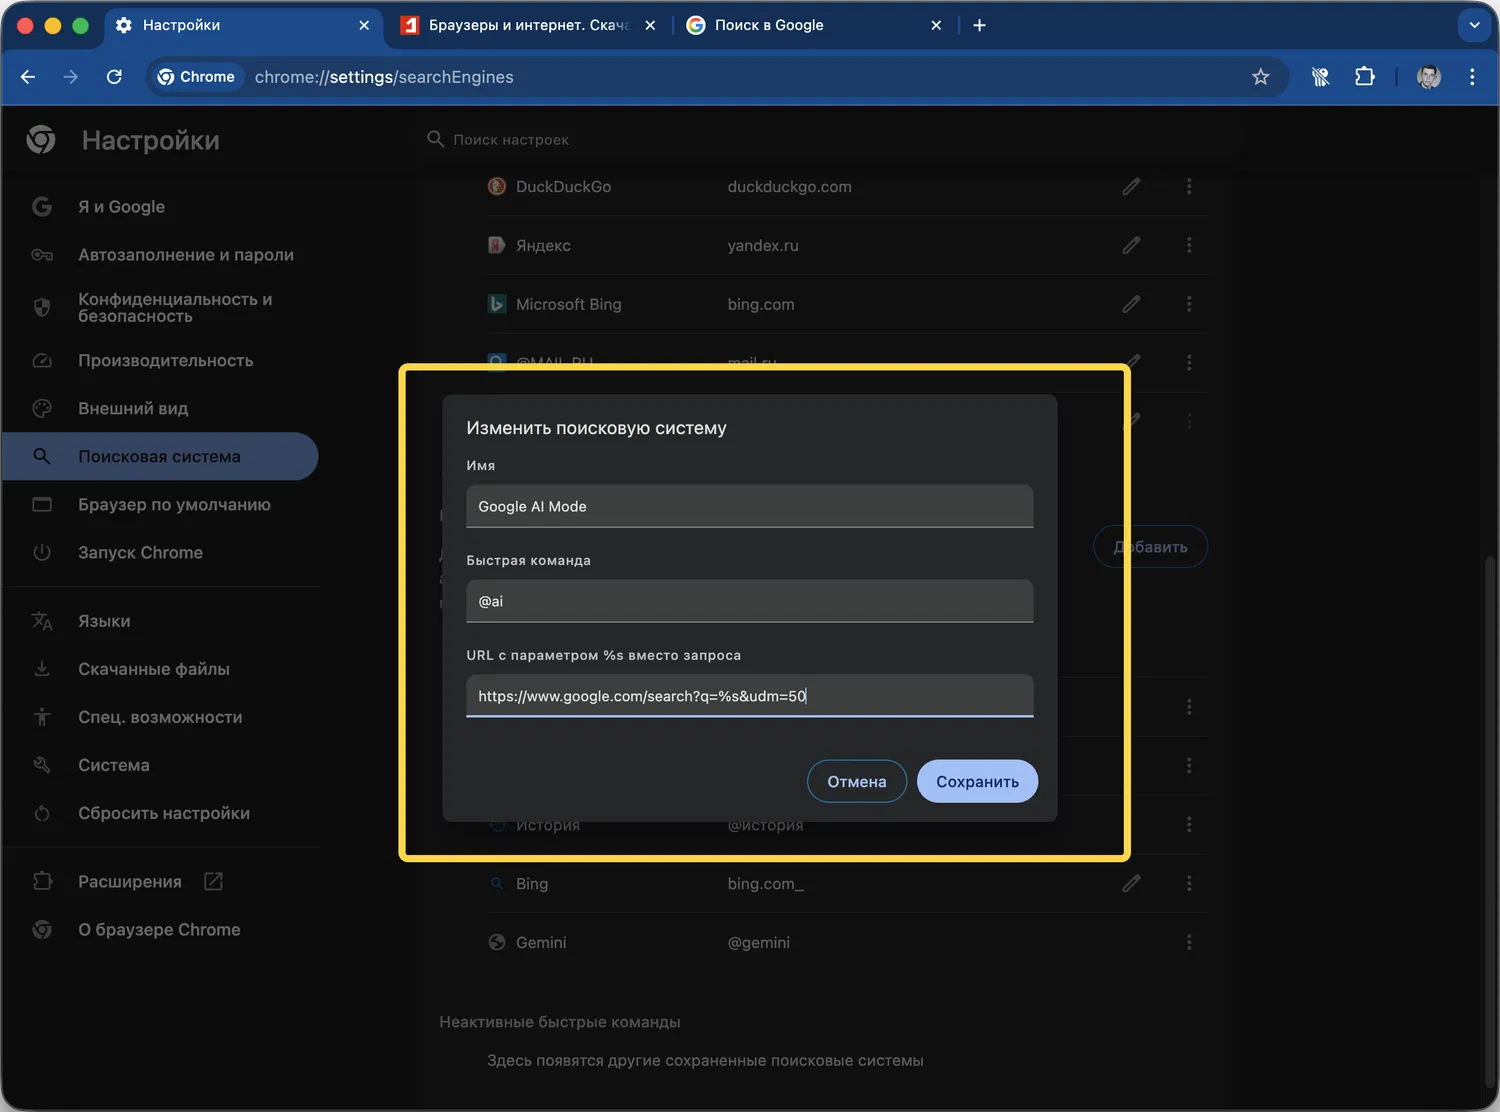Go back using the back arrow
Viewport: 1500px width, 1112px height.
28,77
